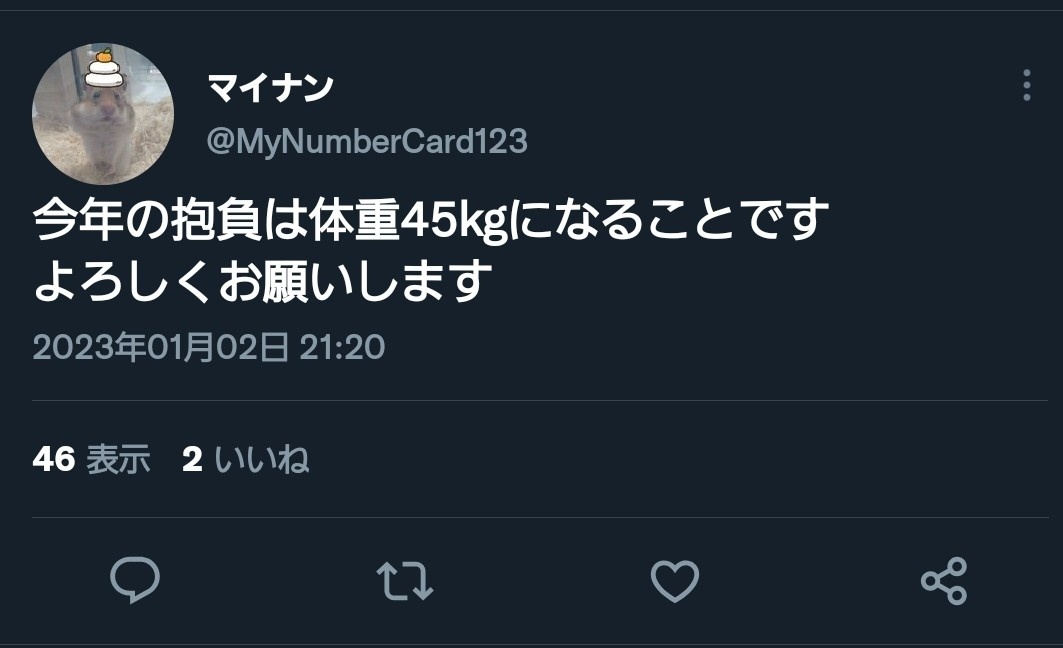Click the kagami mochi decoration on the avatar
Screen dimensions: 1063x648
[x=104, y=68]
